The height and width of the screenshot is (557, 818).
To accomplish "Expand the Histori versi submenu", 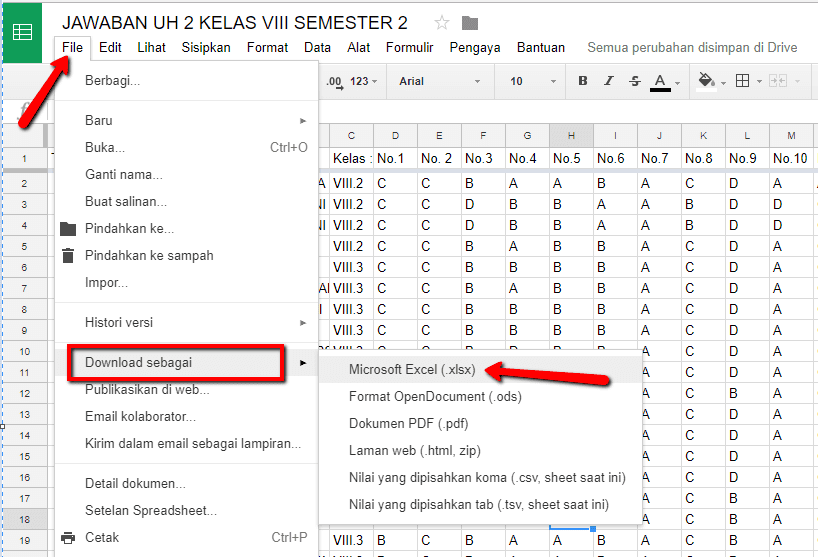I will pos(186,323).
